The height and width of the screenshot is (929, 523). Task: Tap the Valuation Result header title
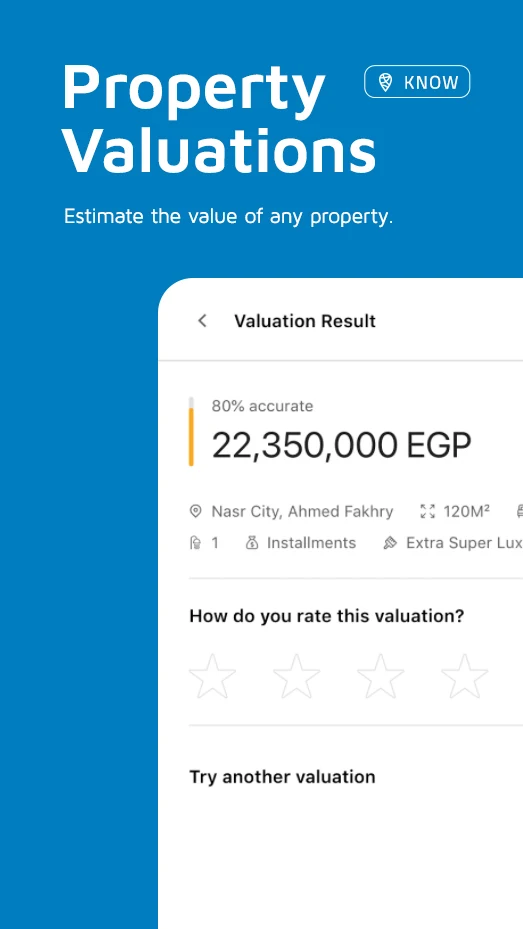pyautogui.click(x=305, y=321)
